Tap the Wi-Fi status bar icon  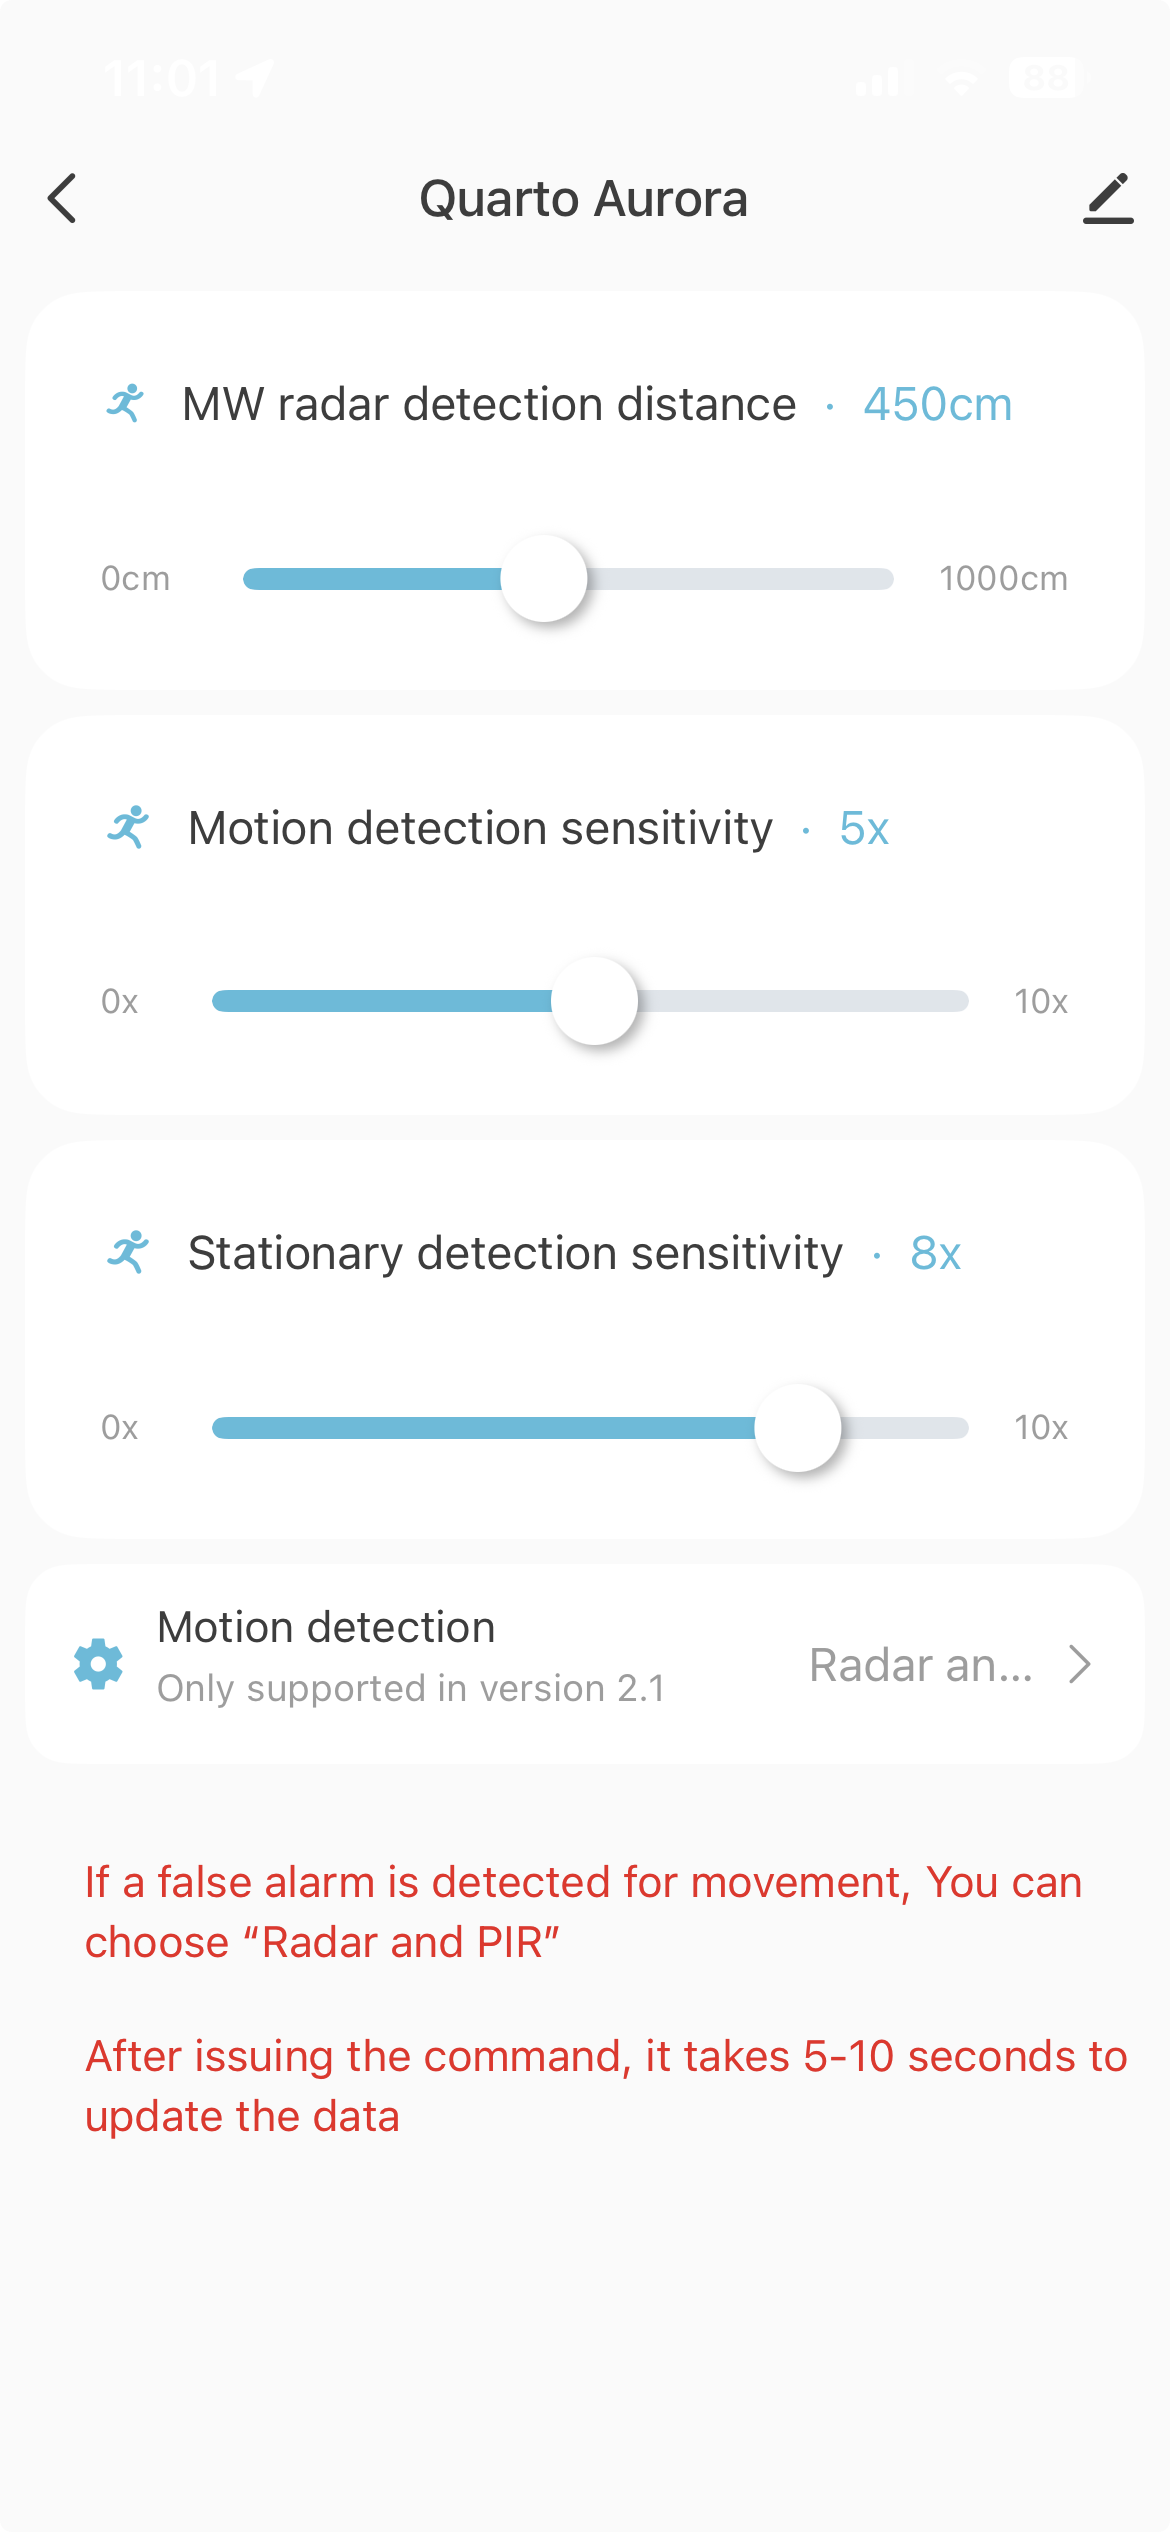(x=960, y=80)
